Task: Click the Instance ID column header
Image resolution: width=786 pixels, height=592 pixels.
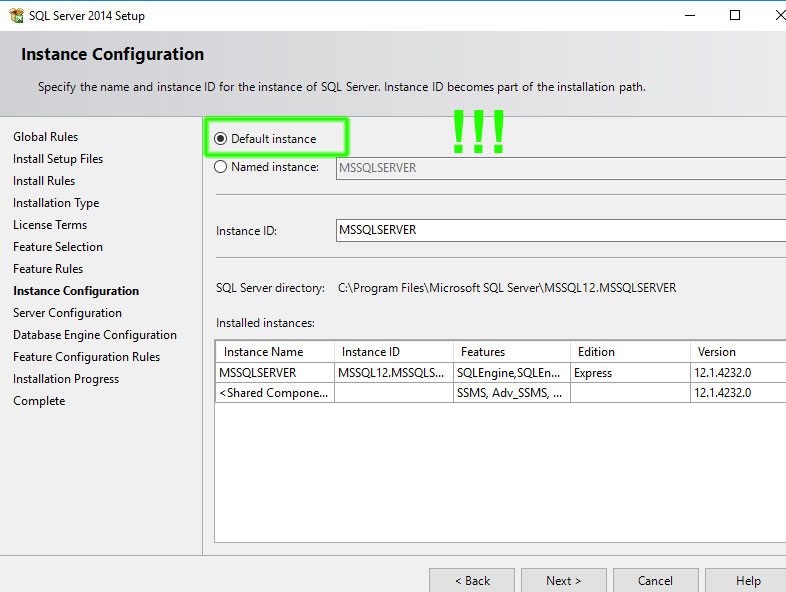Action: coord(394,352)
